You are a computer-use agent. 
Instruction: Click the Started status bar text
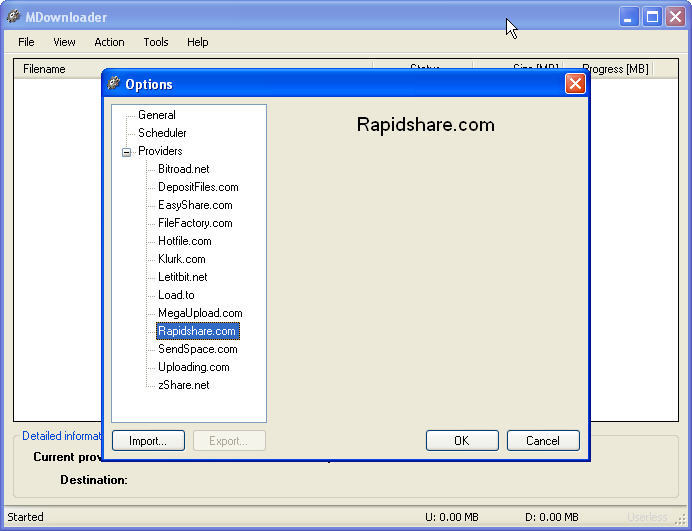(25, 517)
